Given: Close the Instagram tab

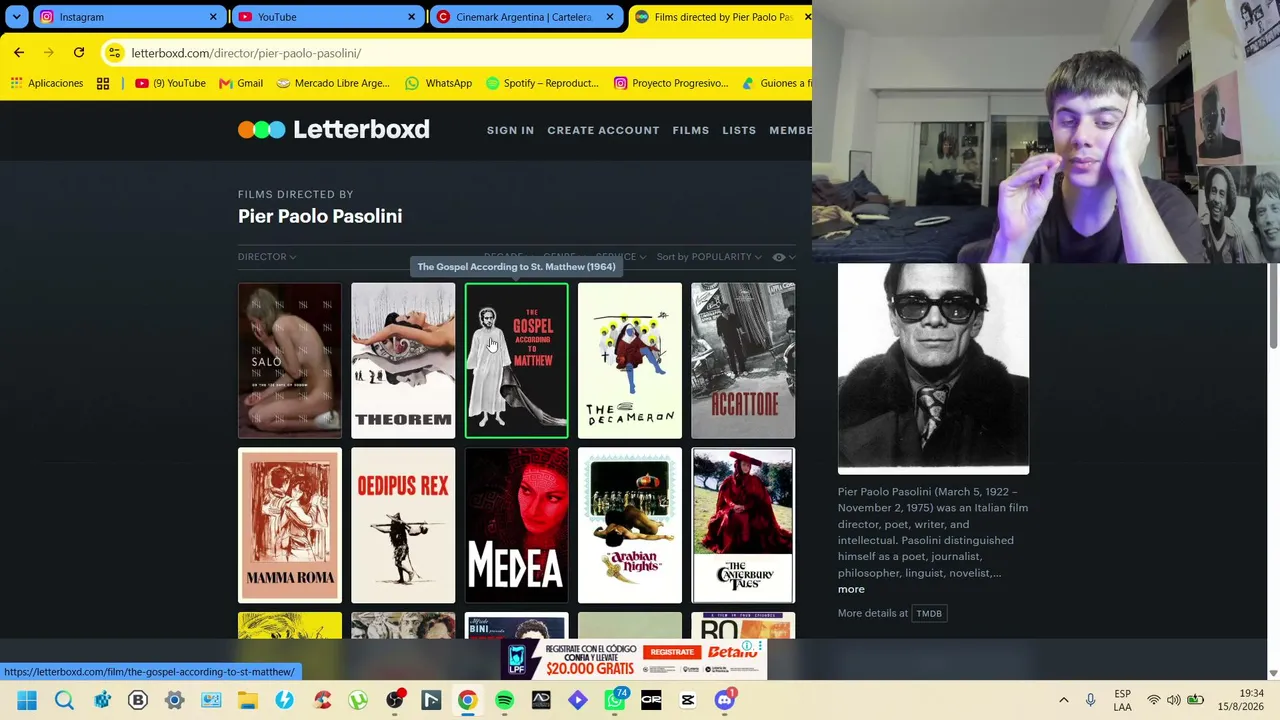Looking at the screenshot, I should (x=213, y=17).
